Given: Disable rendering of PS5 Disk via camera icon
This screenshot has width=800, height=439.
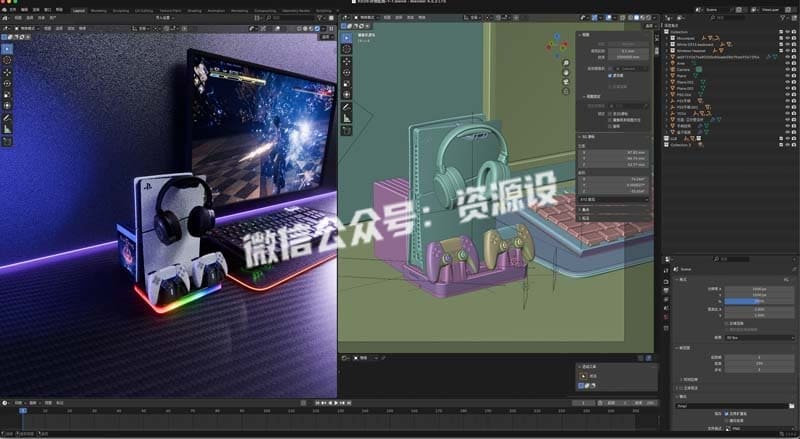Looking at the screenshot, I should pos(793,94).
